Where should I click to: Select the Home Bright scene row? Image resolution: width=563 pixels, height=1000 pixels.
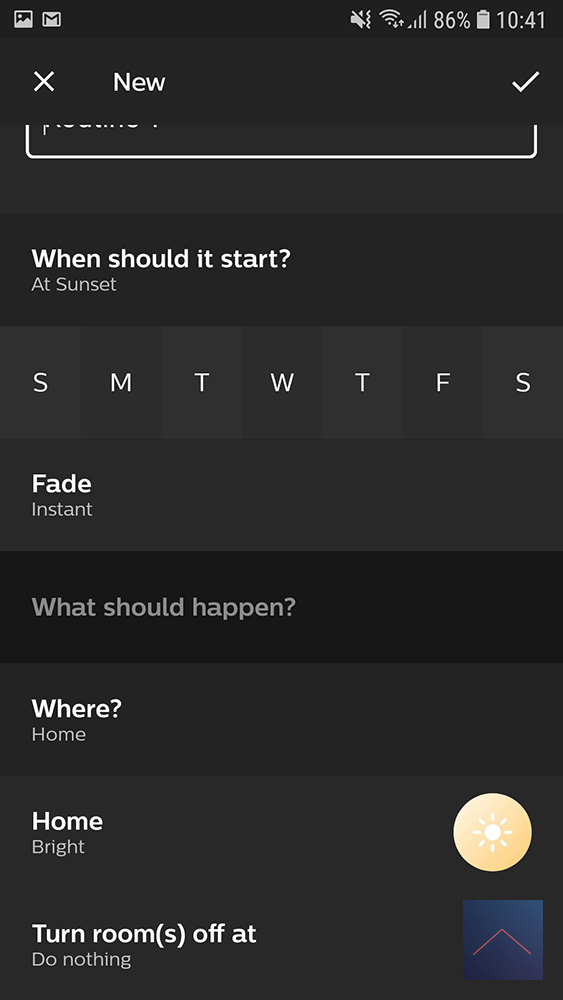(281, 832)
